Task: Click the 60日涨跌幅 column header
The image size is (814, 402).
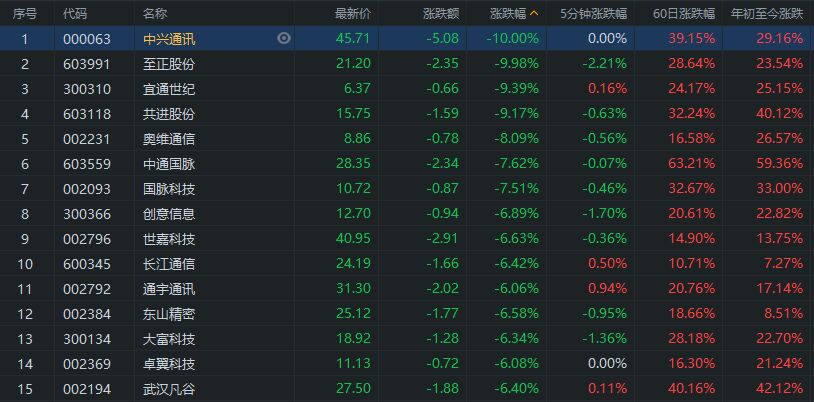Action: pyautogui.click(x=683, y=14)
